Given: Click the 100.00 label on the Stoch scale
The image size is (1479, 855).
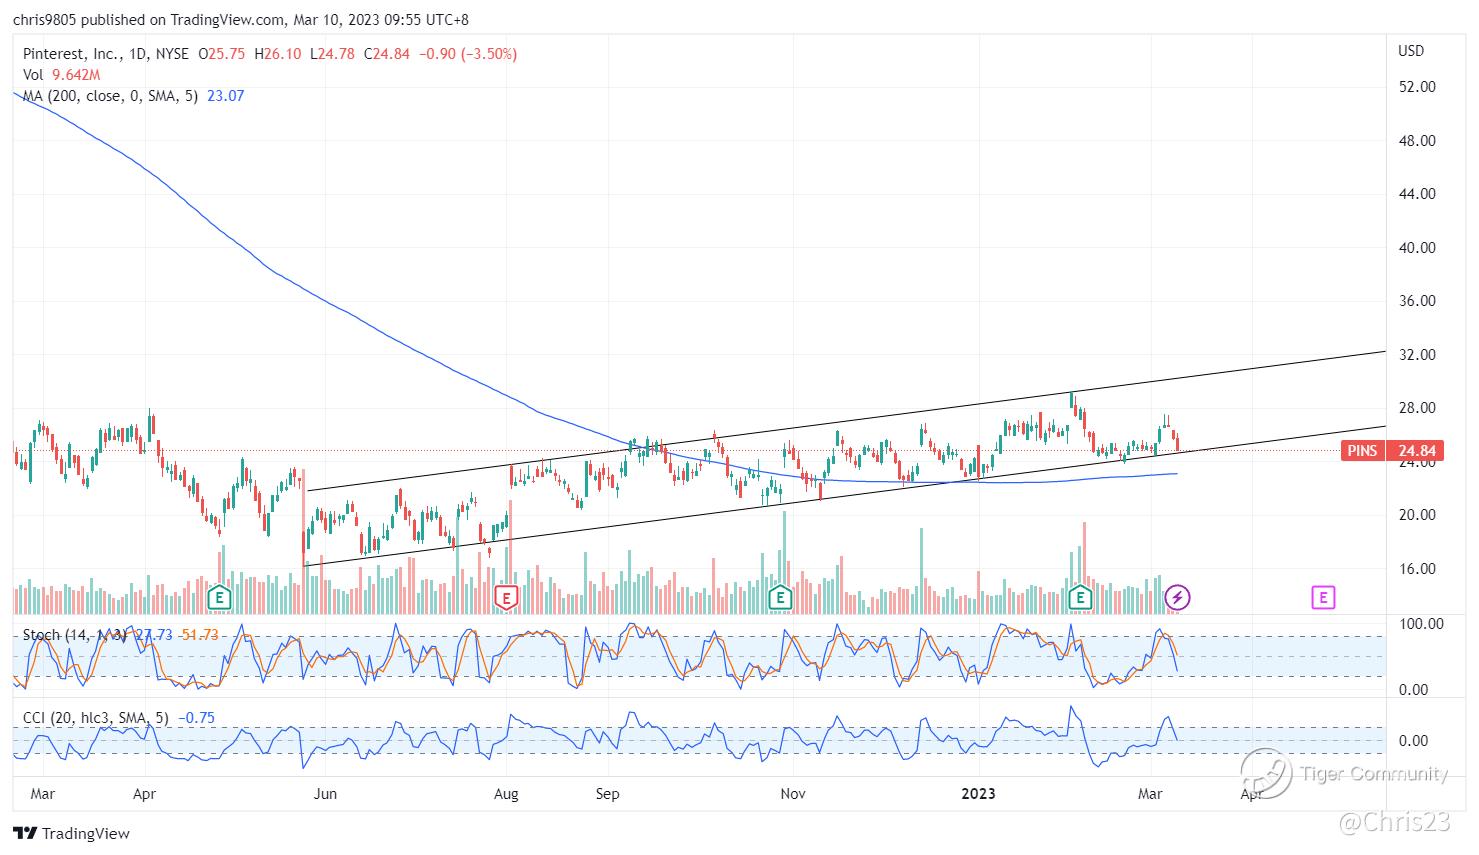Looking at the screenshot, I should coord(1420,624).
